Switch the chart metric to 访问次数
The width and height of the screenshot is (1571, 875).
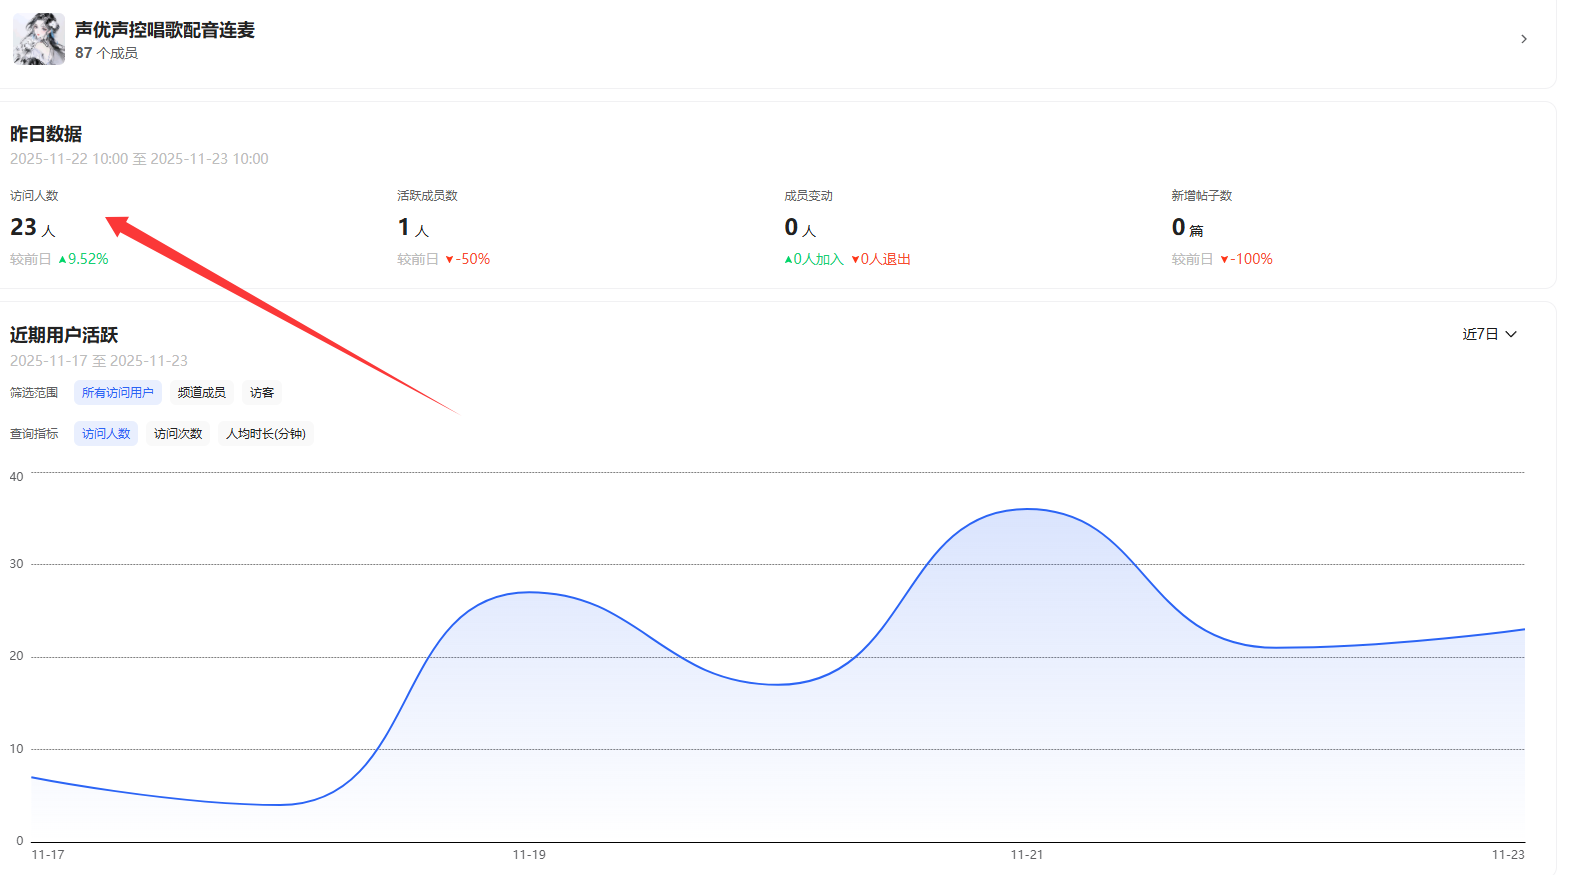point(178,434)
